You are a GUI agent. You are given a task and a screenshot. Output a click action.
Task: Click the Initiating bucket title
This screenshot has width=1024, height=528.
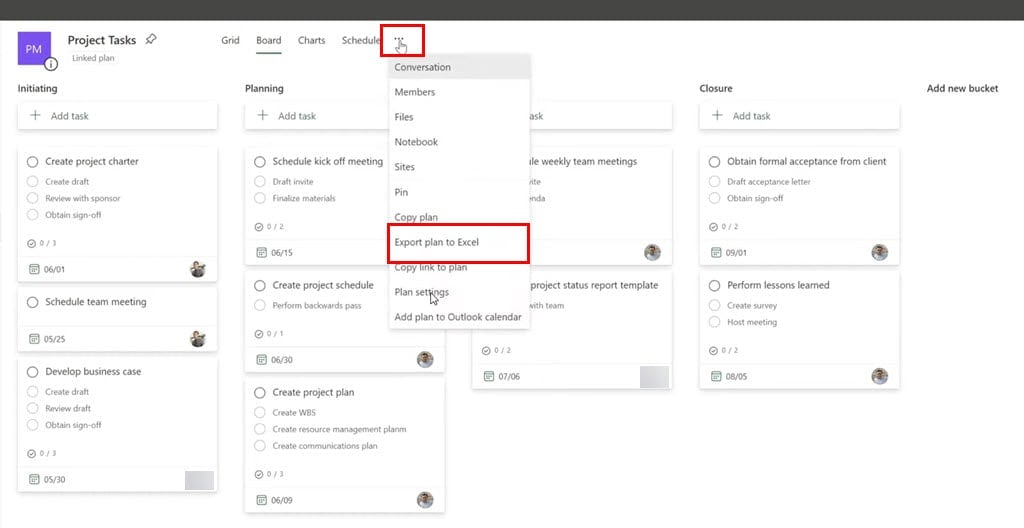click(37, 88)
